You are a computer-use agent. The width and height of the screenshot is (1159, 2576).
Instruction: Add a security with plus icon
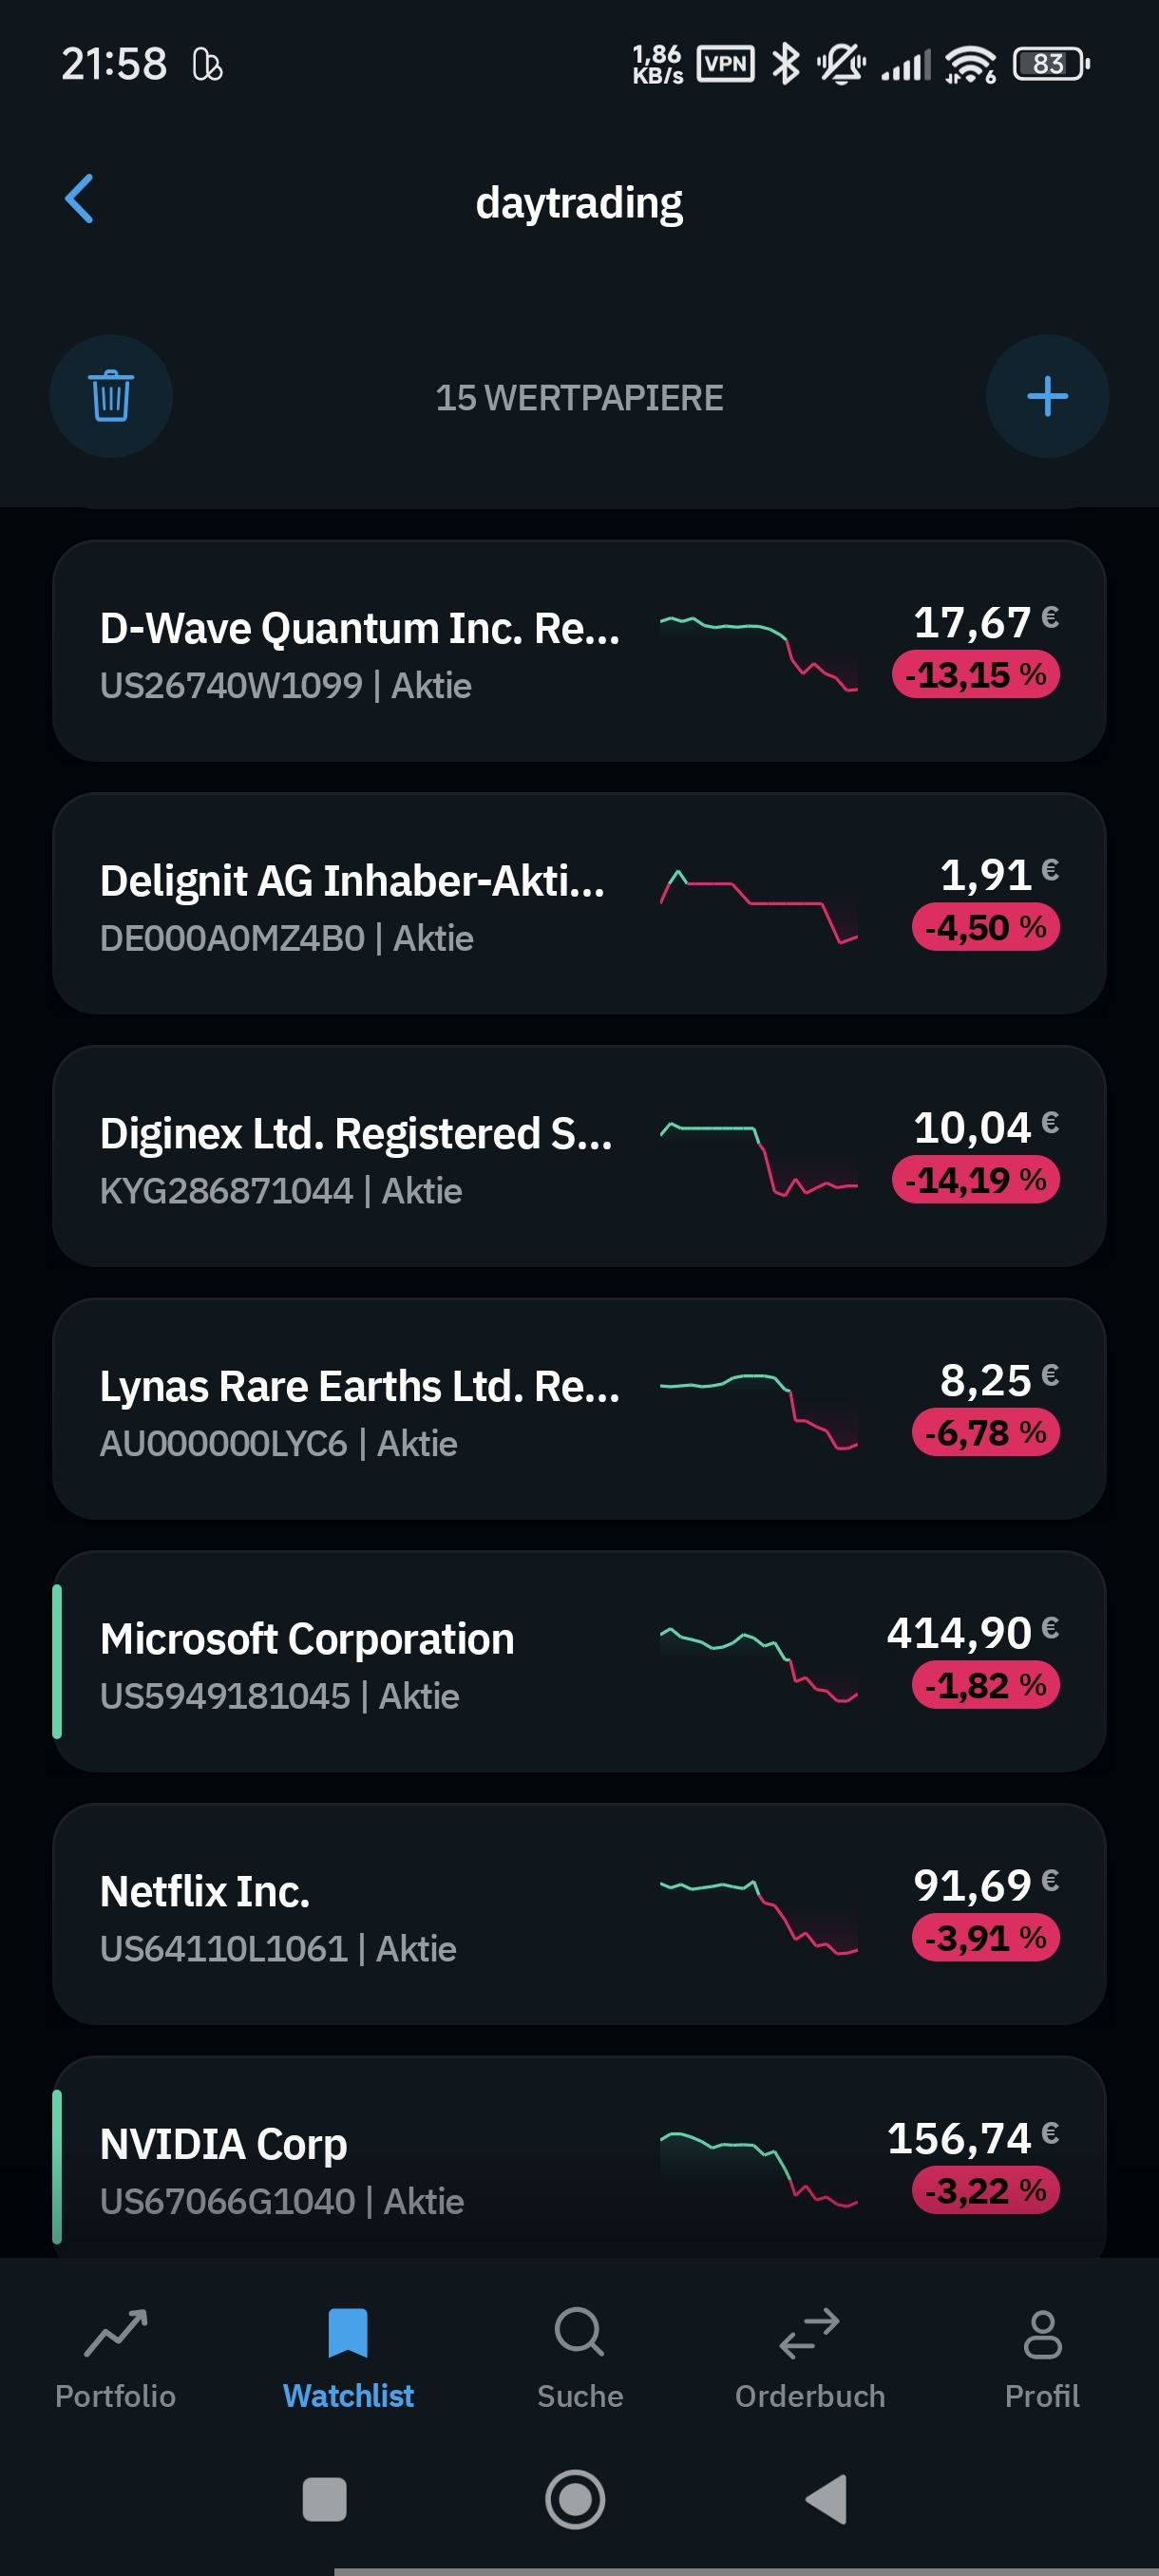[1046, 396]
